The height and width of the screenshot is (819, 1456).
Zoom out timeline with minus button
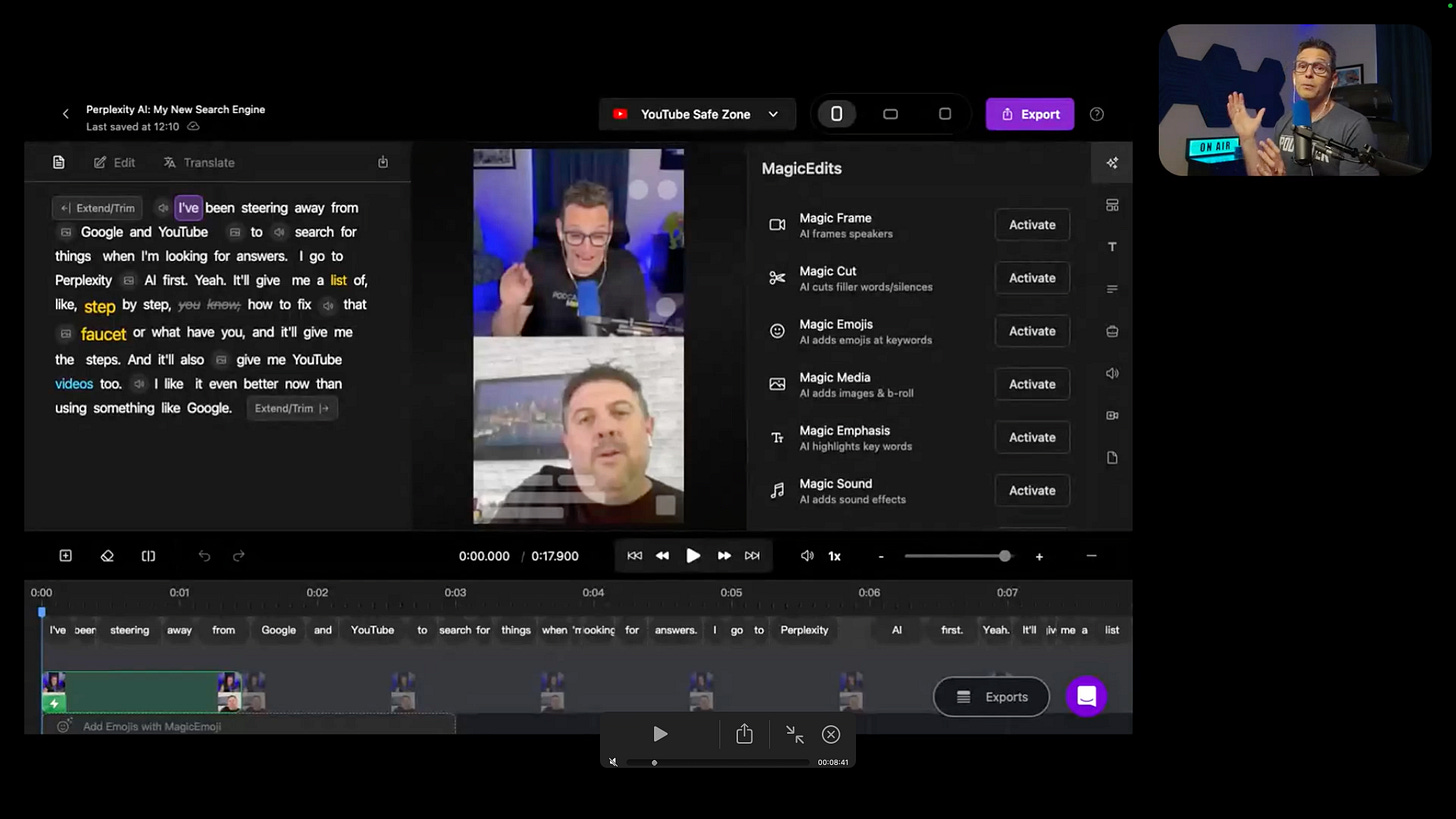(881, 556)
